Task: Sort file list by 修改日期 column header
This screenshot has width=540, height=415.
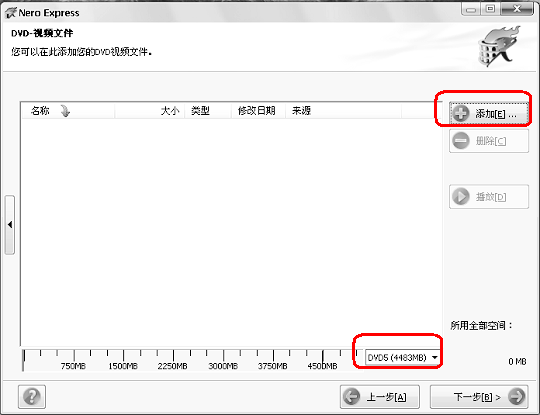Action: [258, 111]
